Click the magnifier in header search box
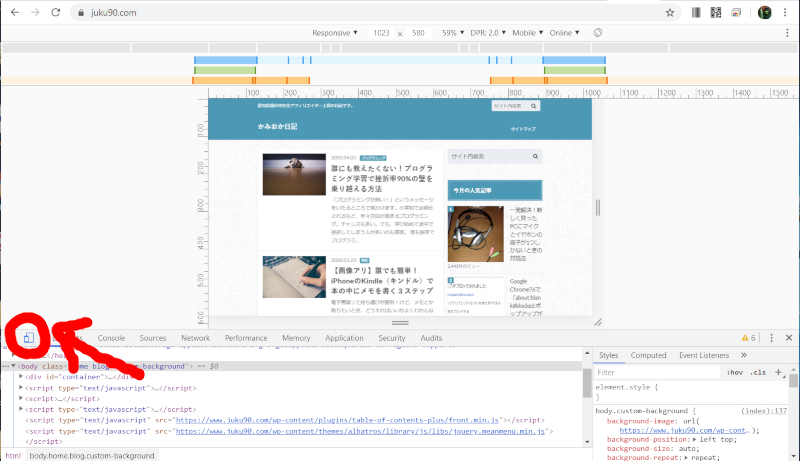The width and height of the screenshot is (800, 461). (533, 106)
